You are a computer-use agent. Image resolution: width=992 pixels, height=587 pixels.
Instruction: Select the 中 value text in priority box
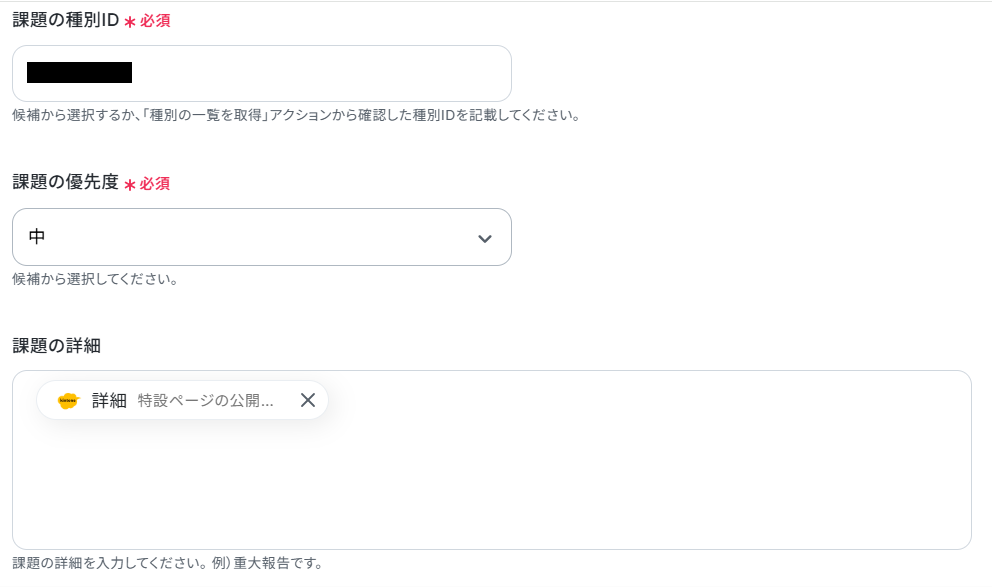click(37, 237)
